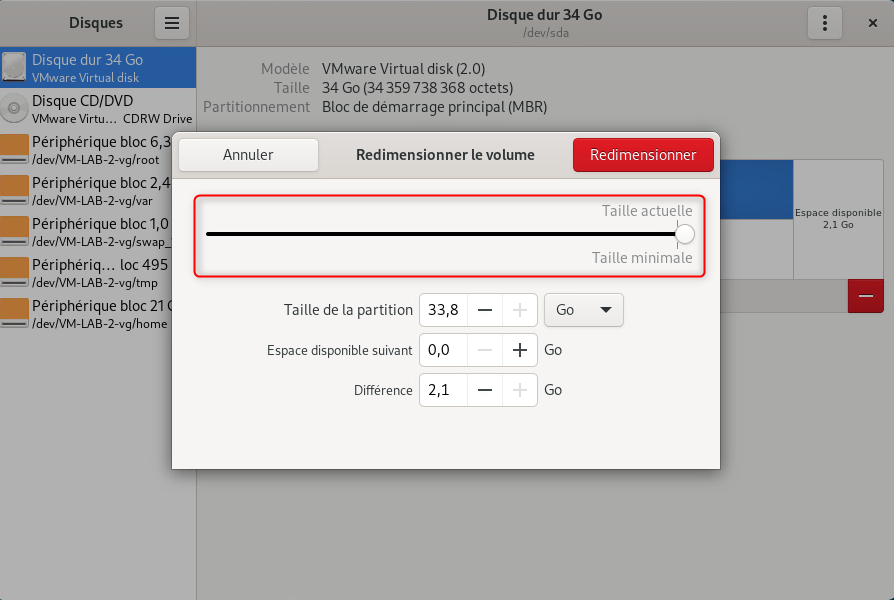Image resolution: width=894 pixels, height=600 pixels.
Task: Decrease the Différence value with minus stepper
Action: 487,390
